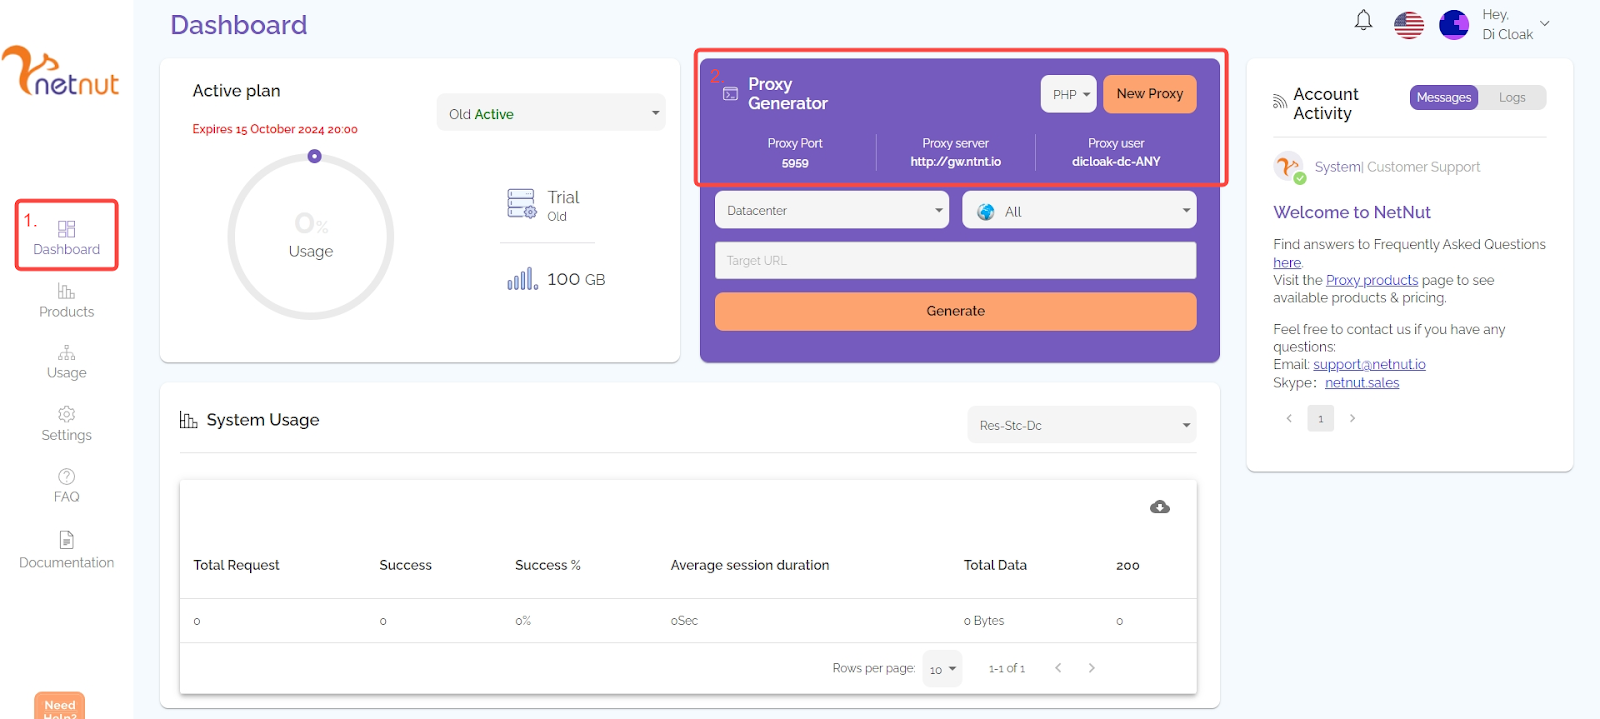Open the Old Active plan dropdown
The width and height of the screenshot is (1600, 719).
click(x=551, y=113)
